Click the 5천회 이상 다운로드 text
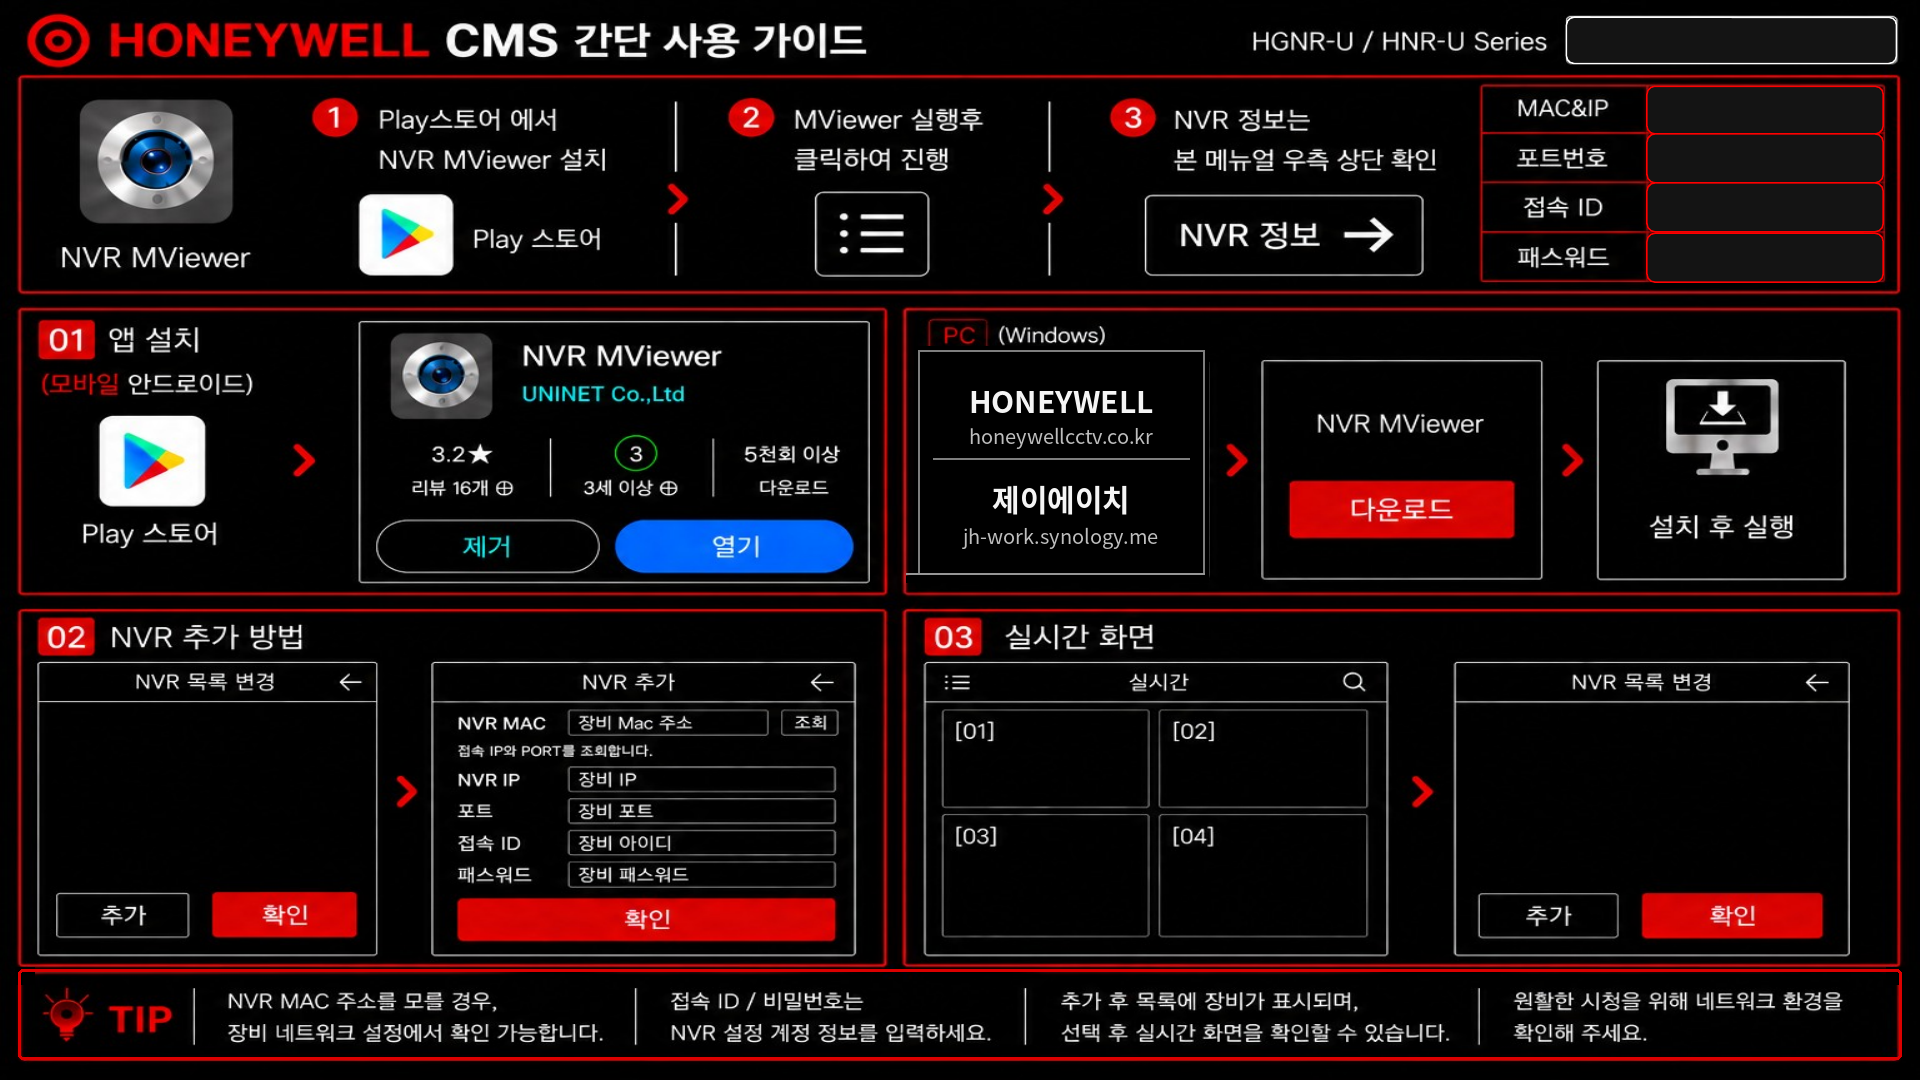The height and width of the screenshot is (1080, 1920). coord(792,470)
